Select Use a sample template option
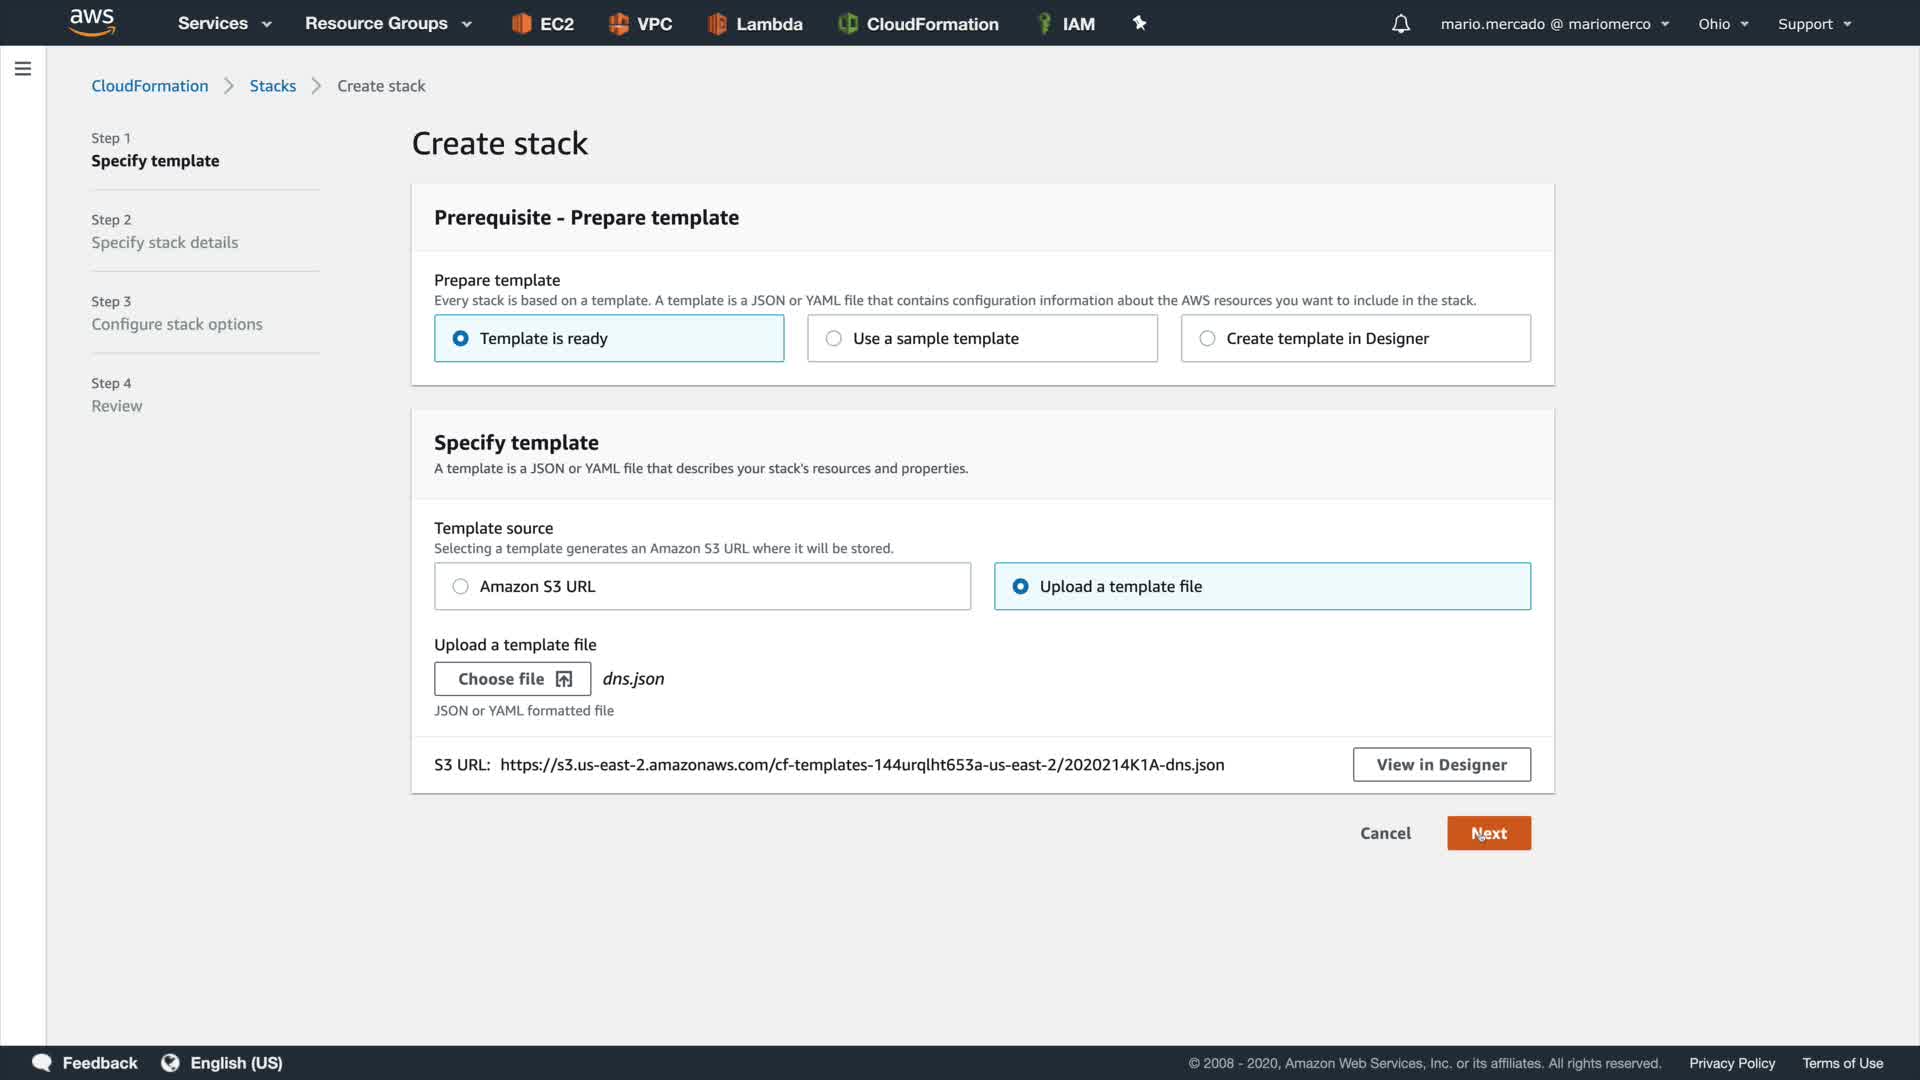 click(x=834, y=339)
